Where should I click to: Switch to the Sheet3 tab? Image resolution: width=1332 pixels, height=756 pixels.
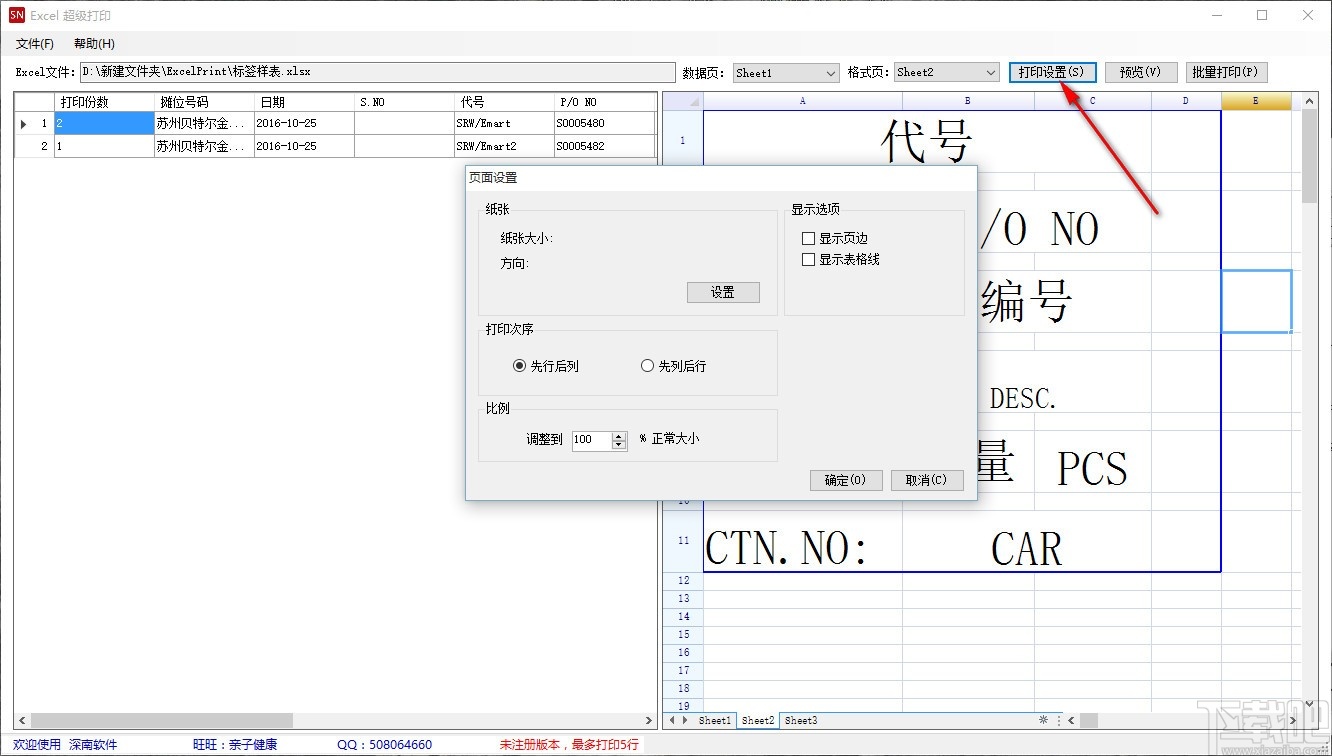click(800, 720)
